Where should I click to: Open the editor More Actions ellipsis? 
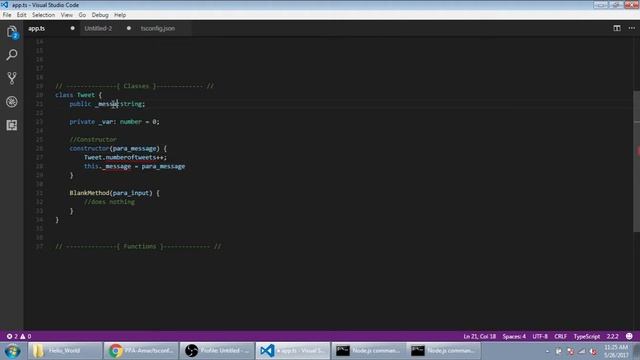[631, 28]
